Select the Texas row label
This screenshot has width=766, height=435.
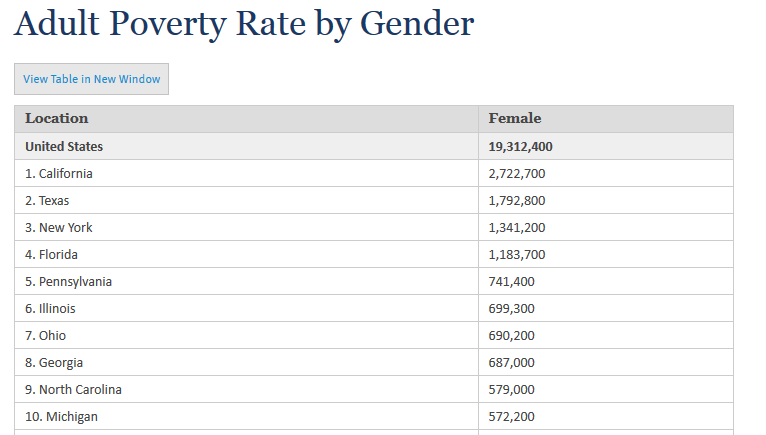click(x=47, y=200)
